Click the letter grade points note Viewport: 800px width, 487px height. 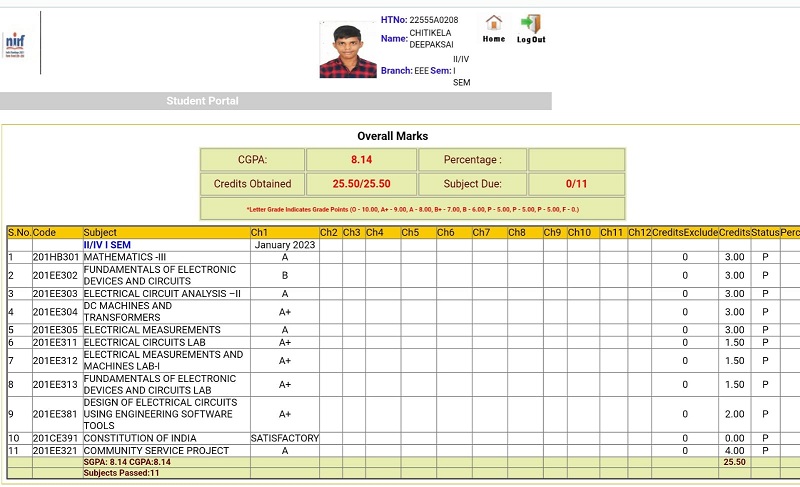pos(412,209)
